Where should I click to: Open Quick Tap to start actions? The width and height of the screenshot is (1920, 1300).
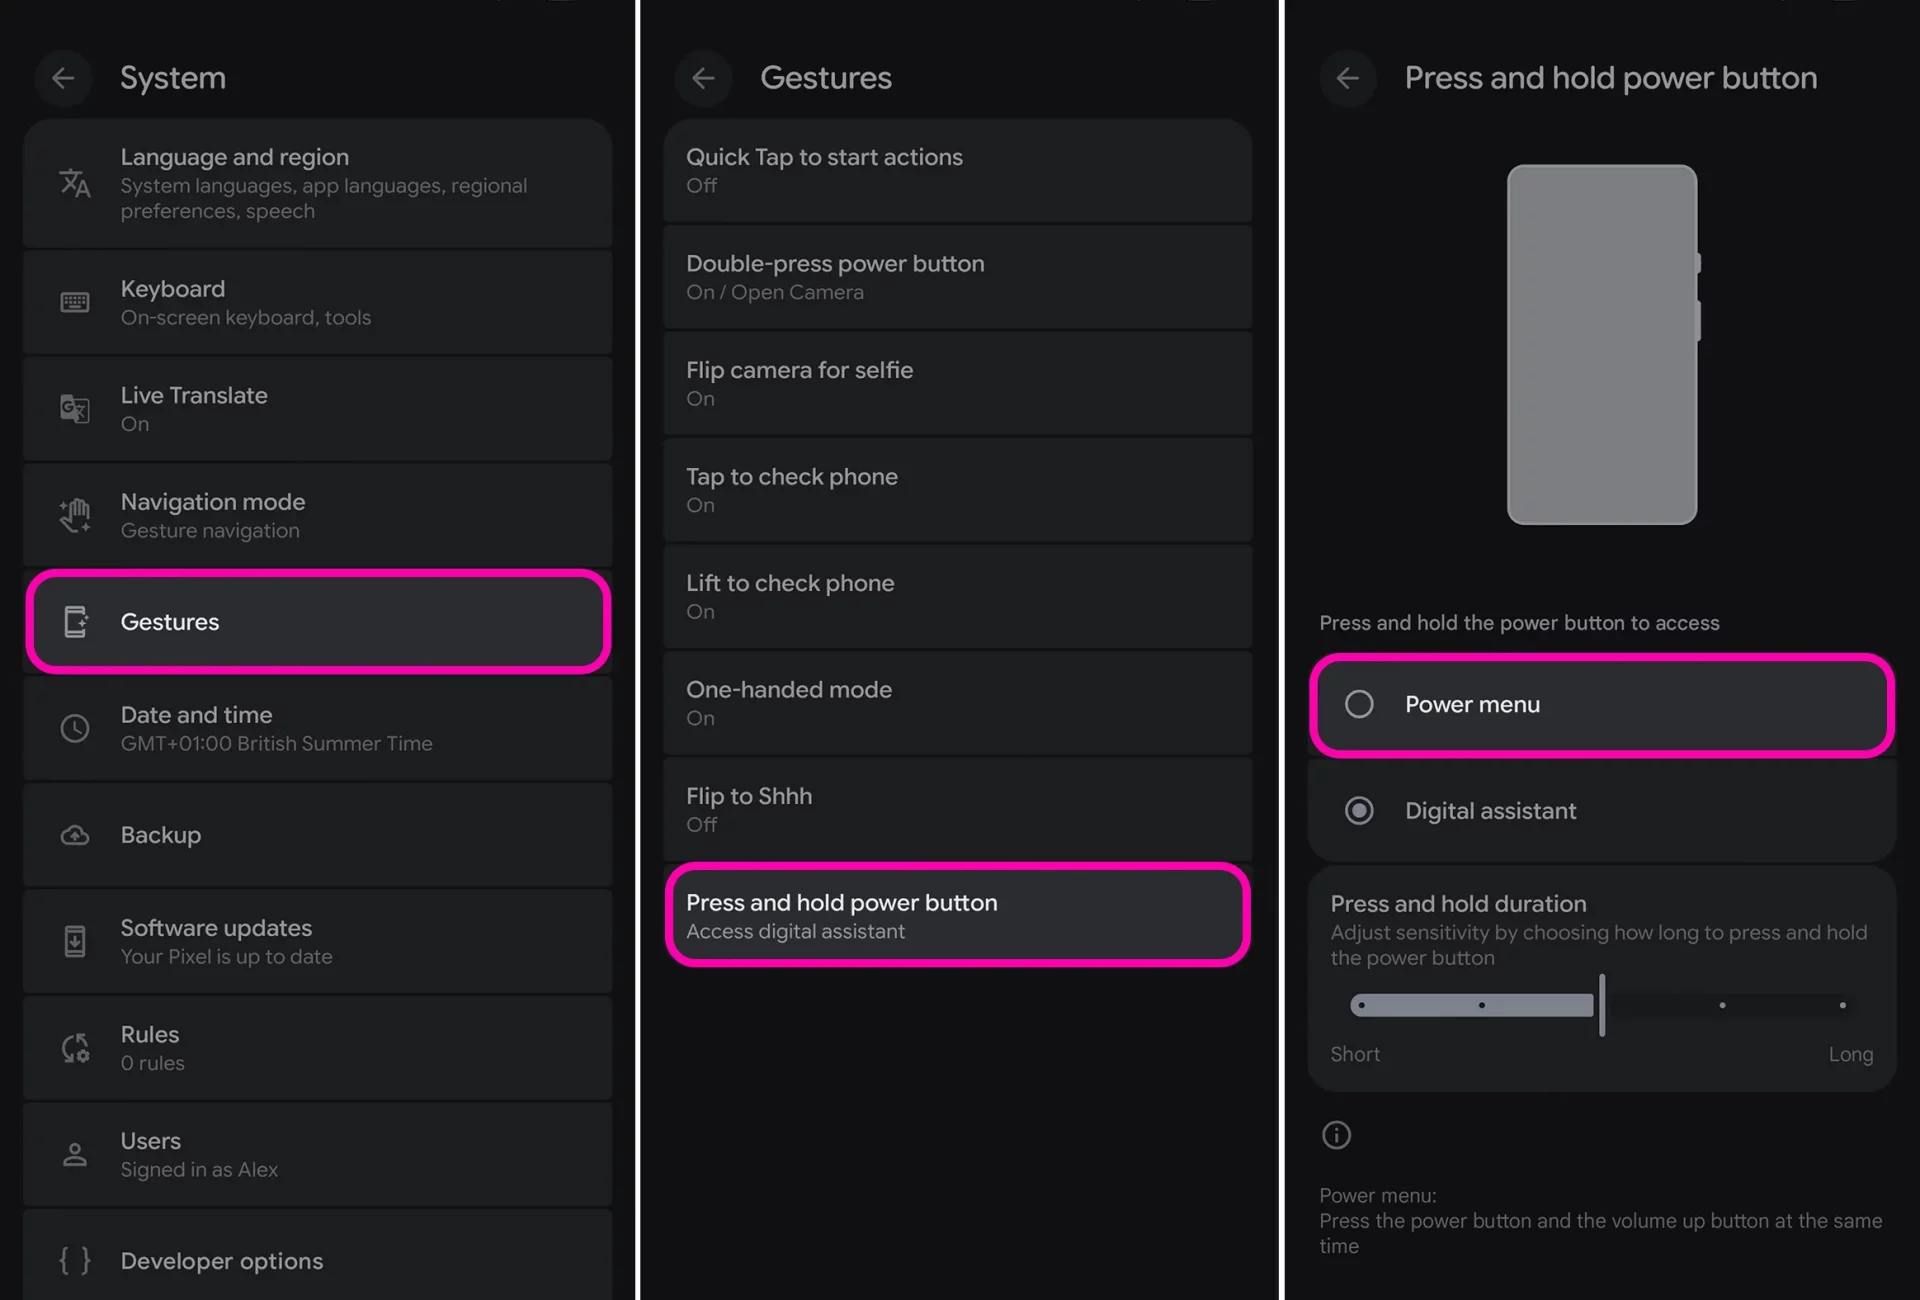click(956, 170)
